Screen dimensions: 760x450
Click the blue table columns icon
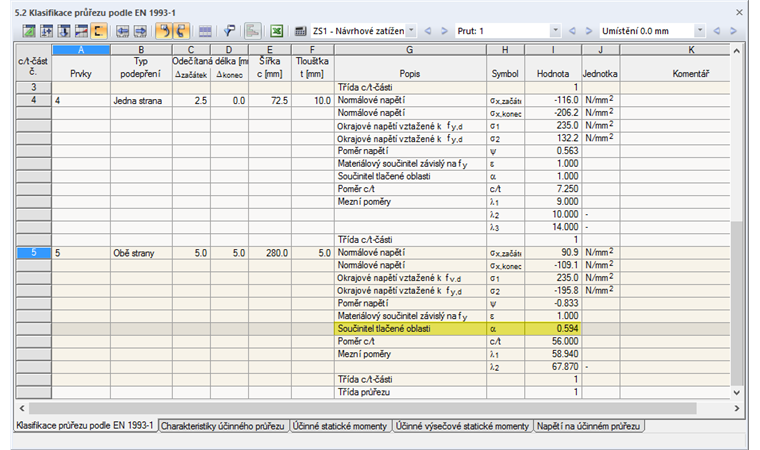pyautogui.click(x=205, y=32)
